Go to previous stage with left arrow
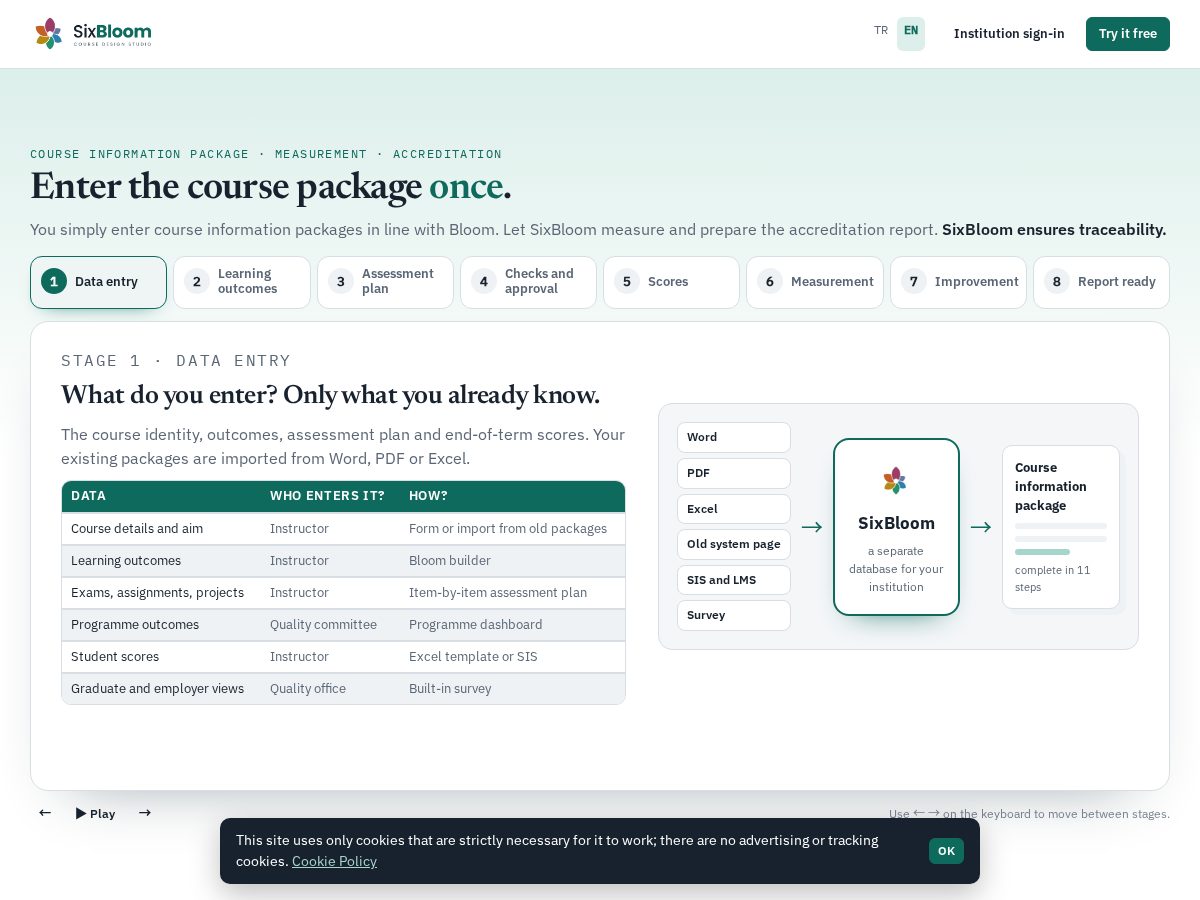Viewport: 1200px width, 900px height. pyautogui.click(x=45, y=813)
